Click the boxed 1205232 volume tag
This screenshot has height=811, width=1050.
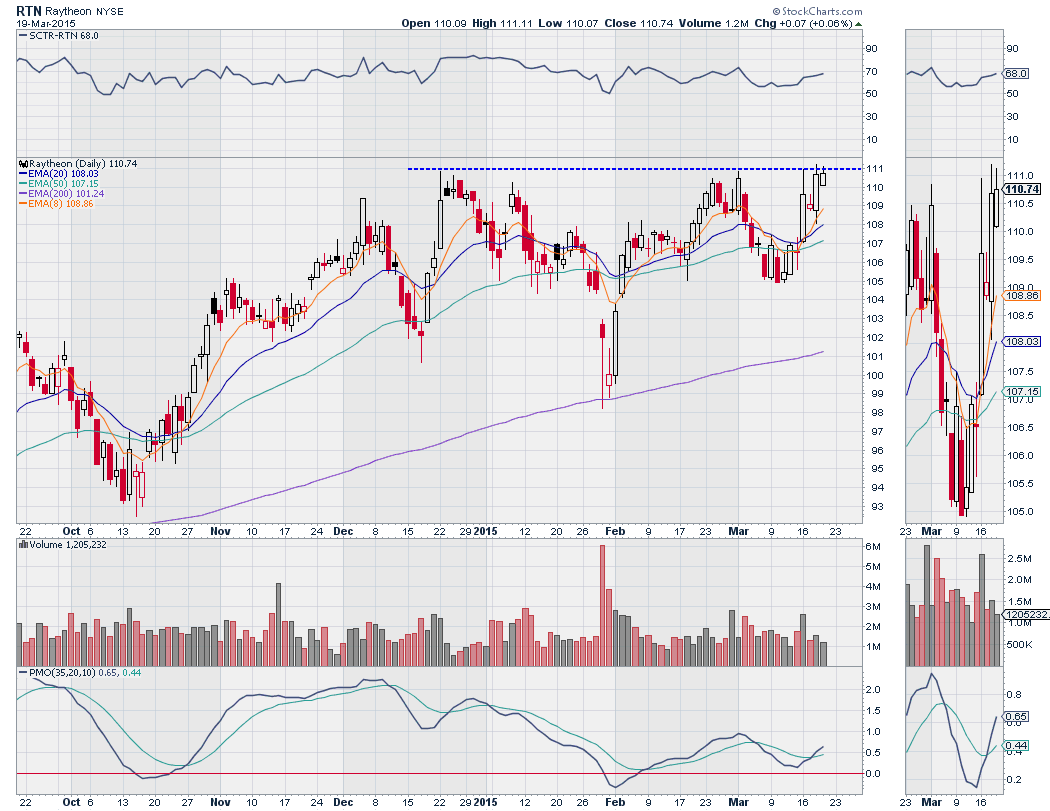pyautogui.click(x=1025, y=614)
